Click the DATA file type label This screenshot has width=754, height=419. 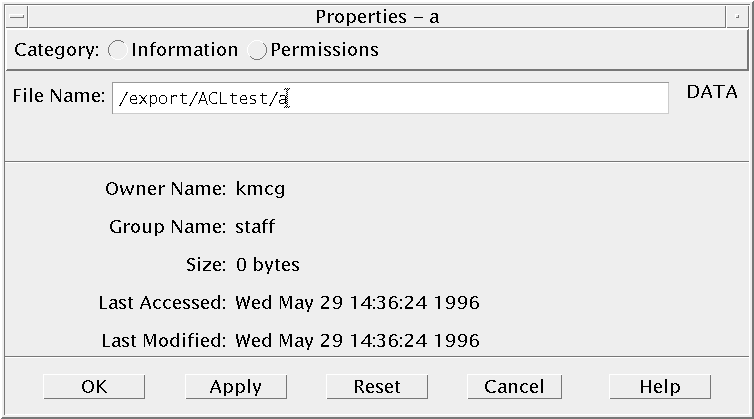pyautogui.click(x=712, y=92)
